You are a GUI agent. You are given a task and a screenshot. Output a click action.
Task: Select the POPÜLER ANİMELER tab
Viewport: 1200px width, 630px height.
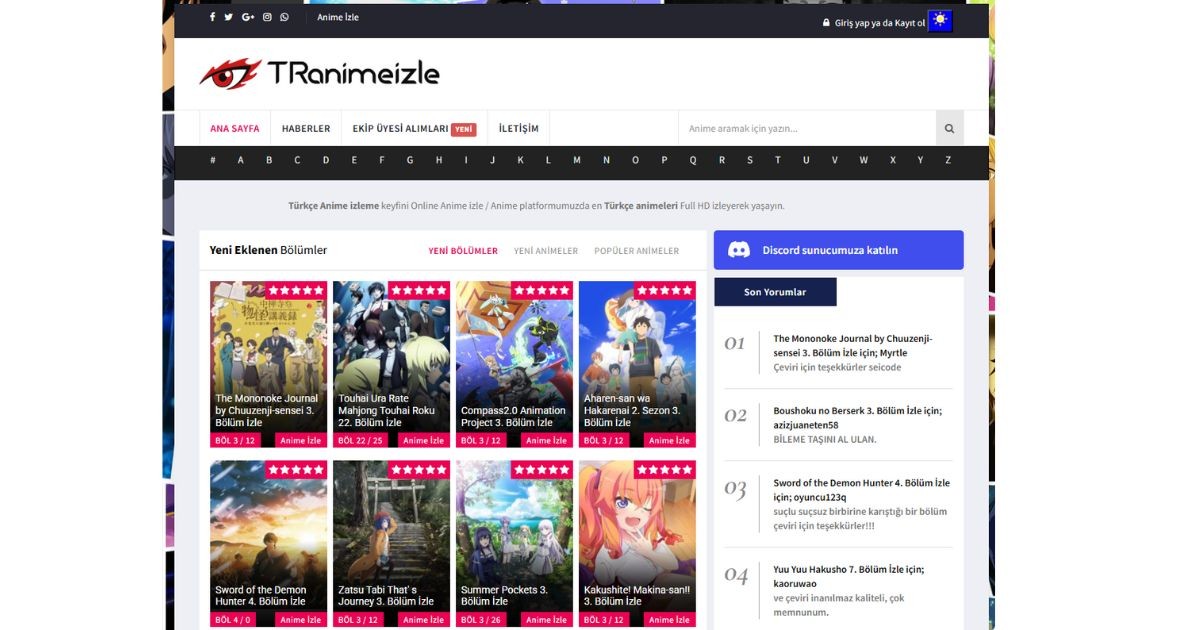click(636, 251)
